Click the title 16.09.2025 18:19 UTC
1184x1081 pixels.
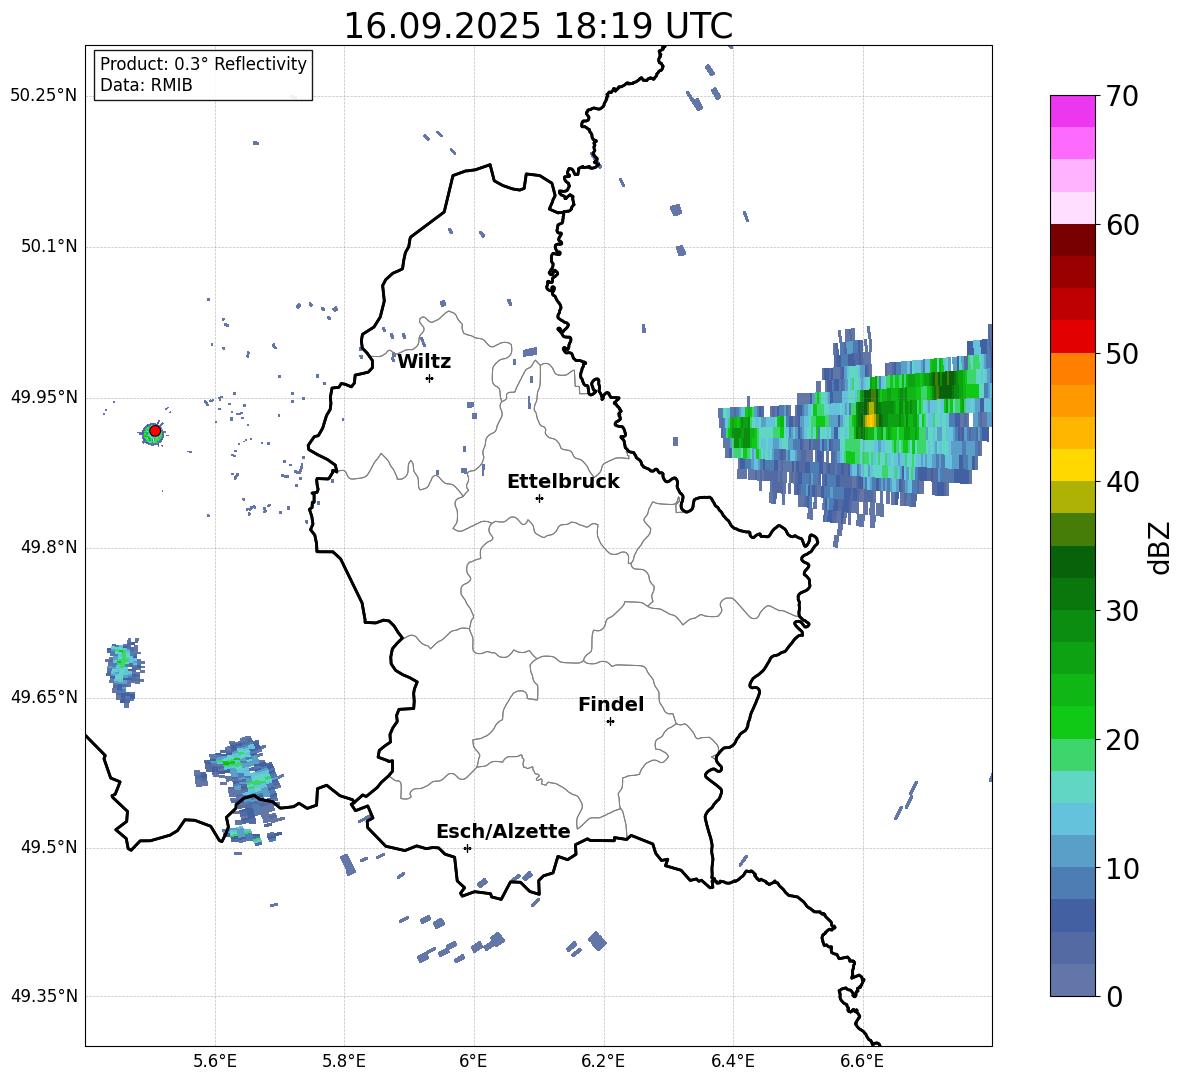pyautogui.click(x=538, y=26)
